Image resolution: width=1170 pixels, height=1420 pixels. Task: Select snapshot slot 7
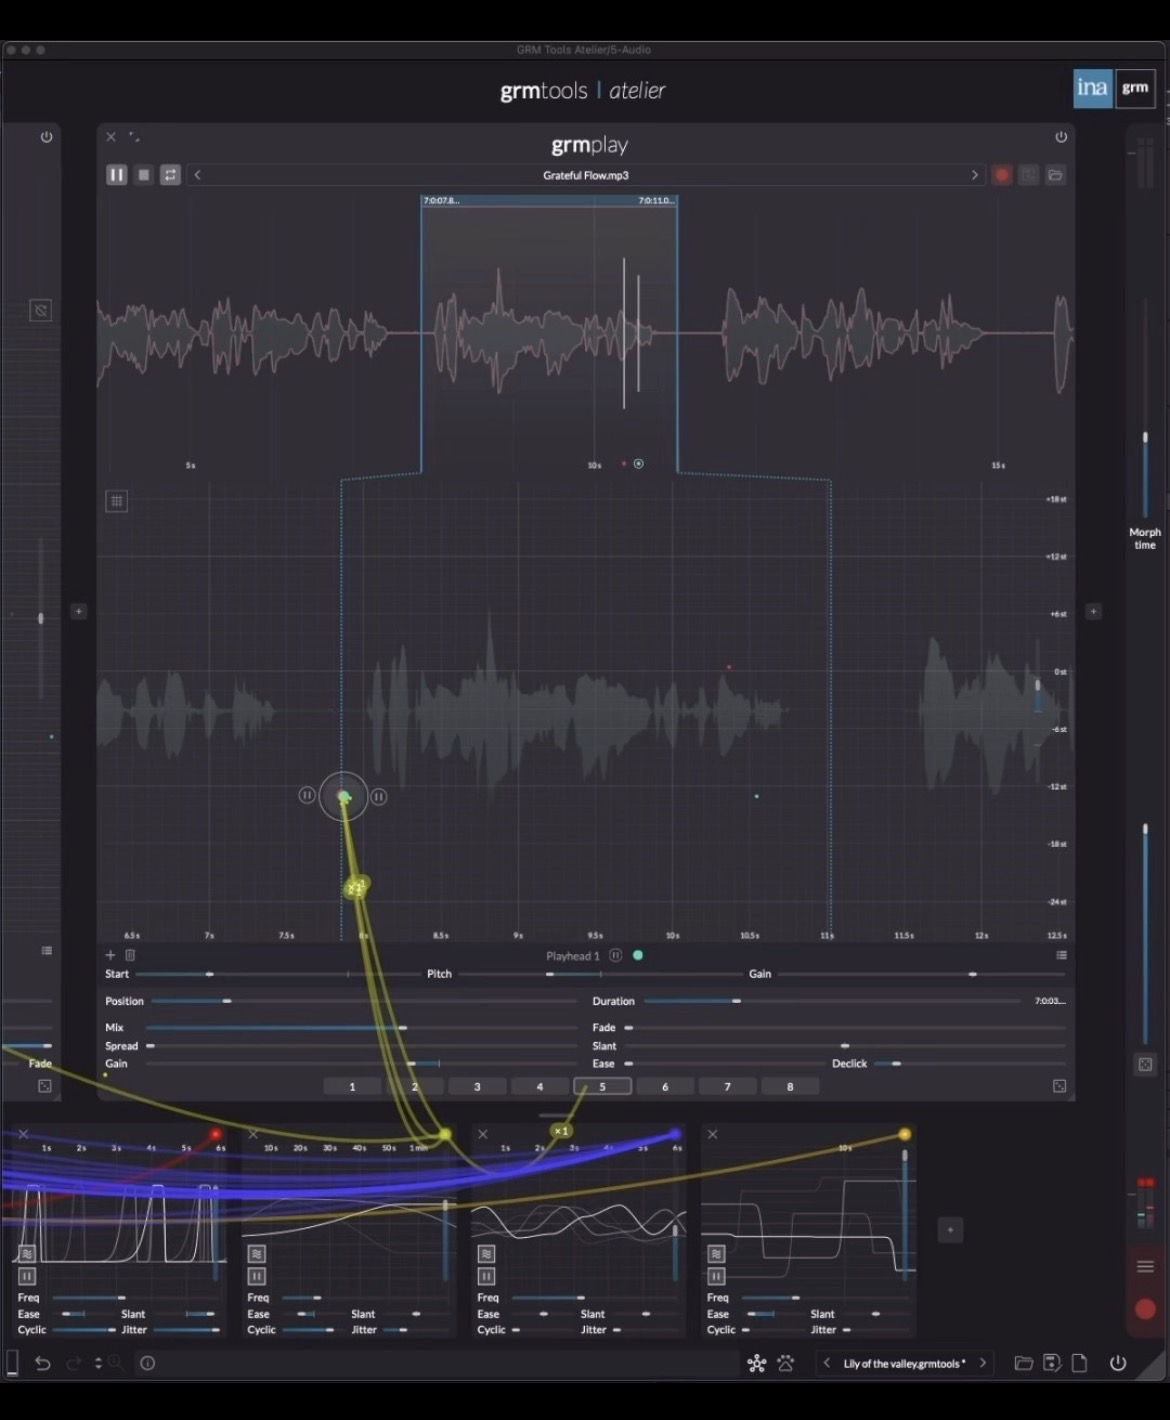click(x=727, y=1086)
